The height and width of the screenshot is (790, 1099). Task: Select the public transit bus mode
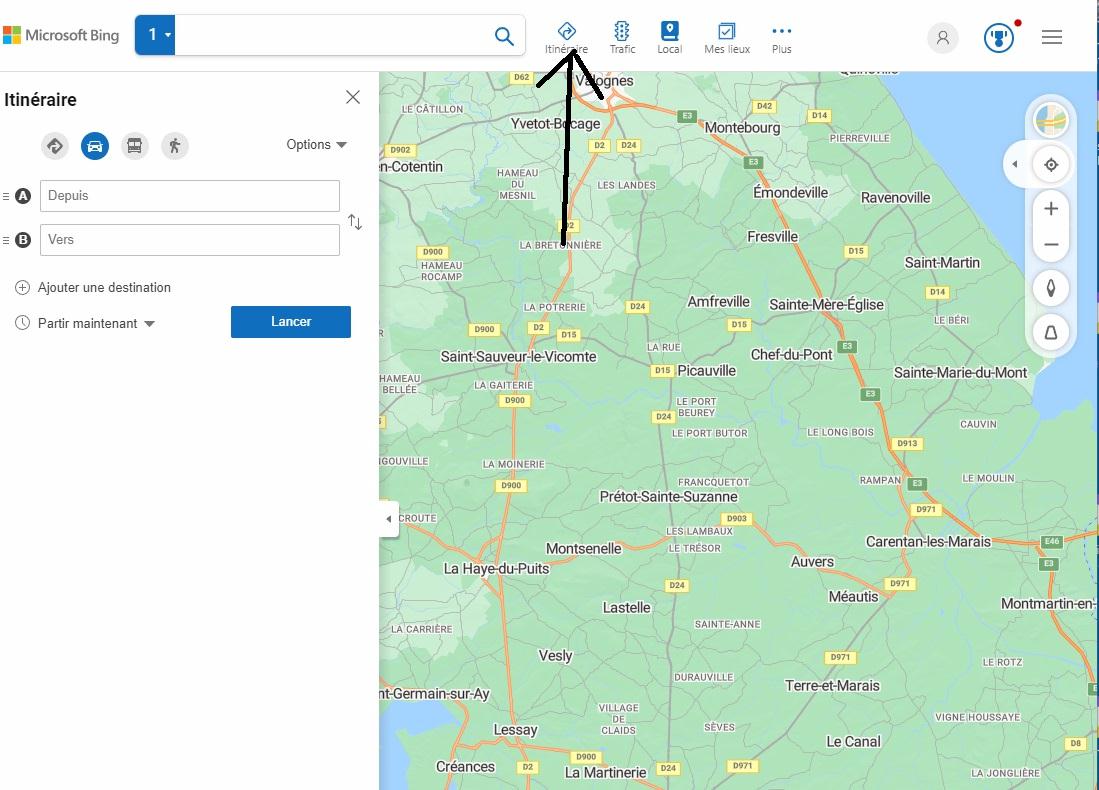pos(134,146)
